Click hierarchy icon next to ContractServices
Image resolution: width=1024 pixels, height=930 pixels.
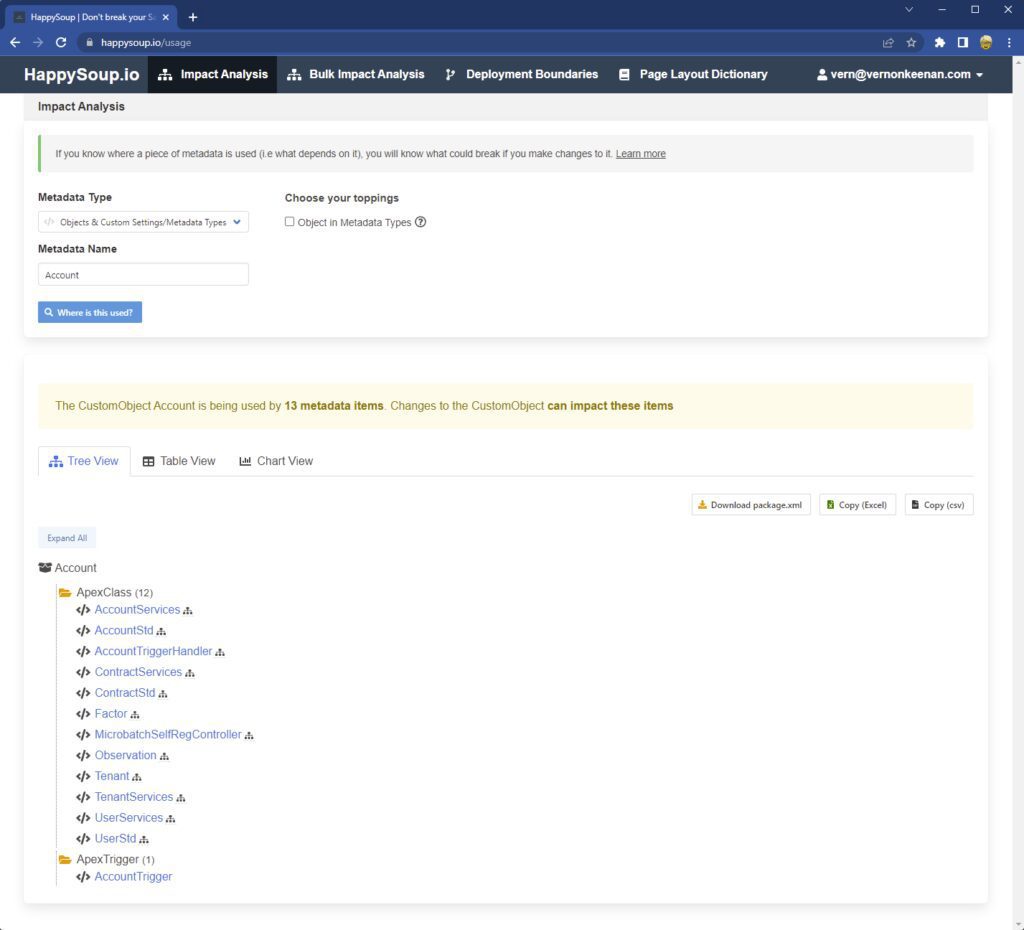(x=190, y=673)
